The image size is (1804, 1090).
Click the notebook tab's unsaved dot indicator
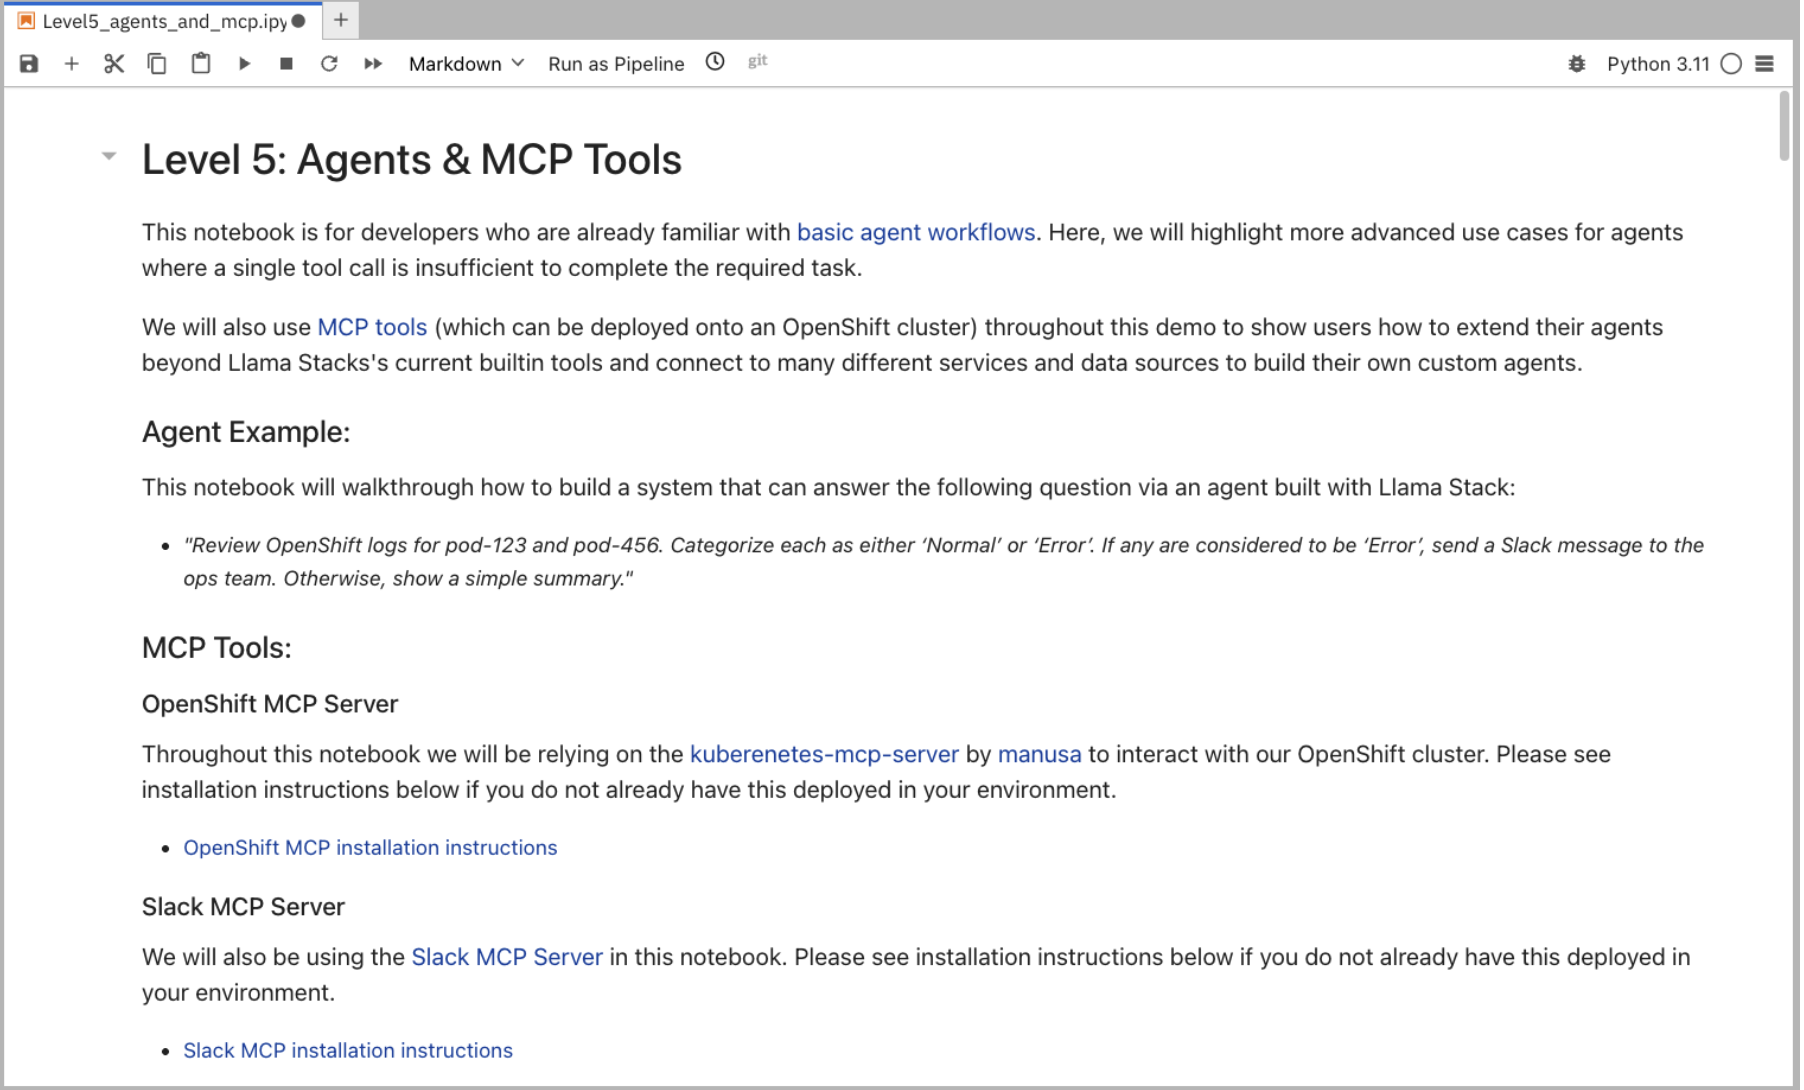298,21
